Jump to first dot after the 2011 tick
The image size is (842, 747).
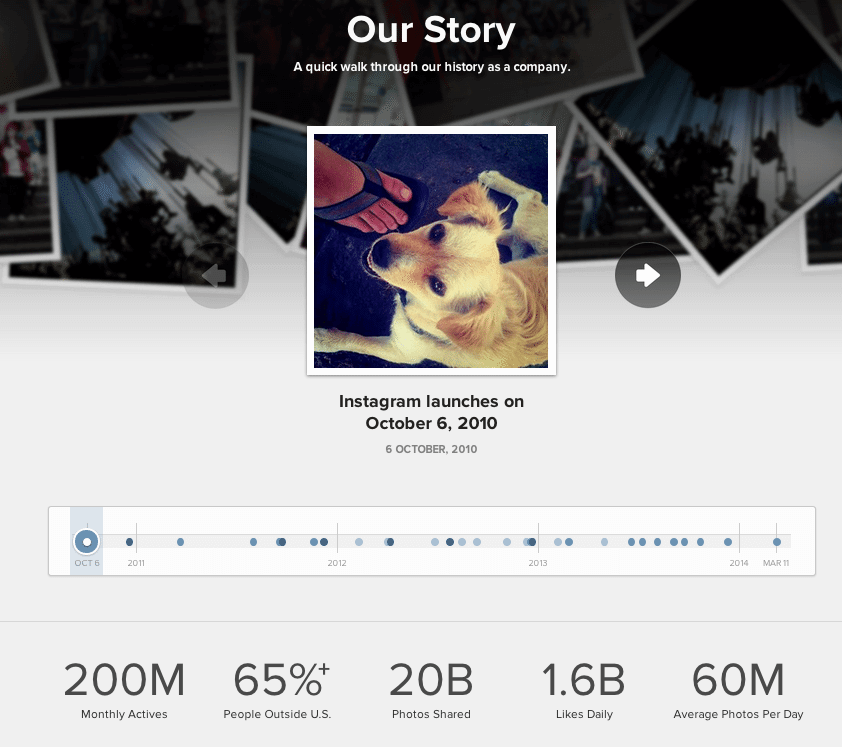coord(180,542)
